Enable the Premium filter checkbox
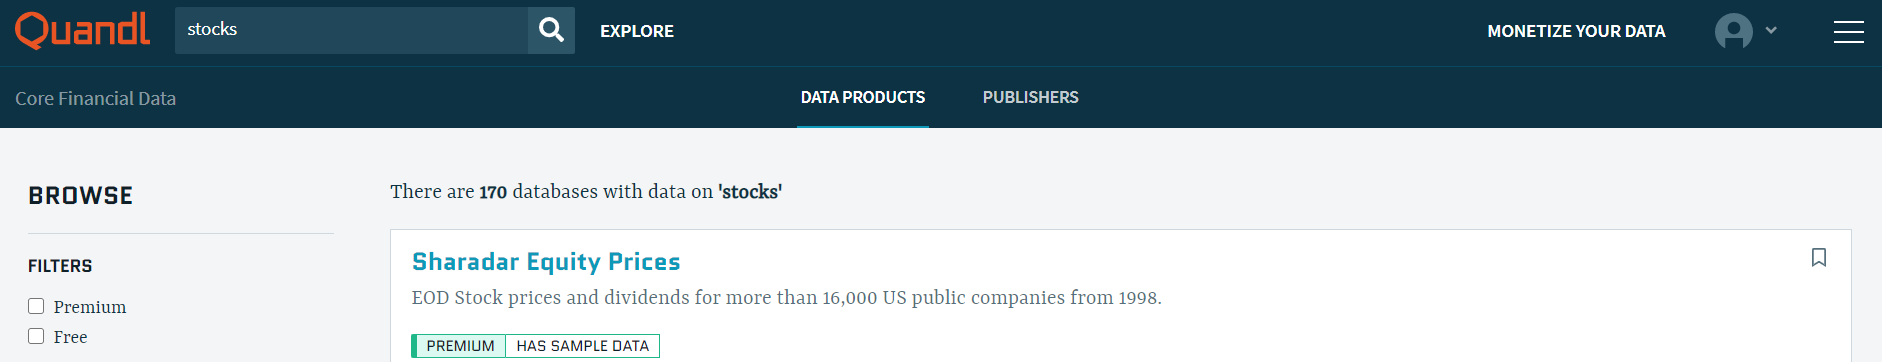1882x362 pixels. (x=36, y=306)
